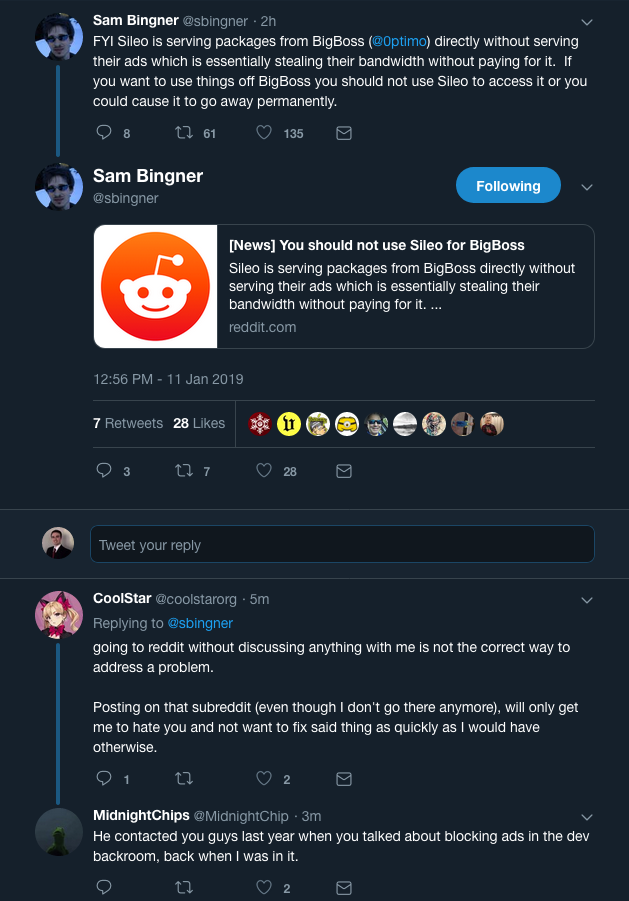Open the Reddit link card preview
The image size is (629, 901).
pos(344,286)
